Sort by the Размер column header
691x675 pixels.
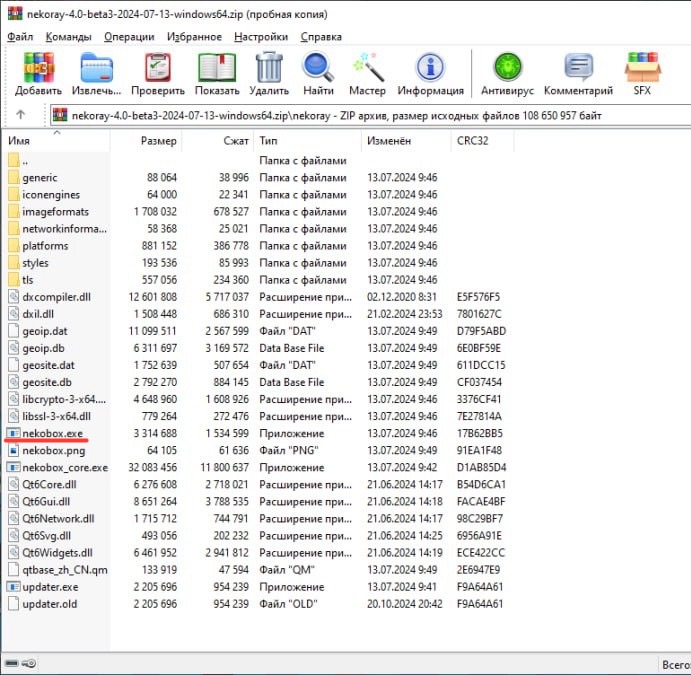click(146, 141)
